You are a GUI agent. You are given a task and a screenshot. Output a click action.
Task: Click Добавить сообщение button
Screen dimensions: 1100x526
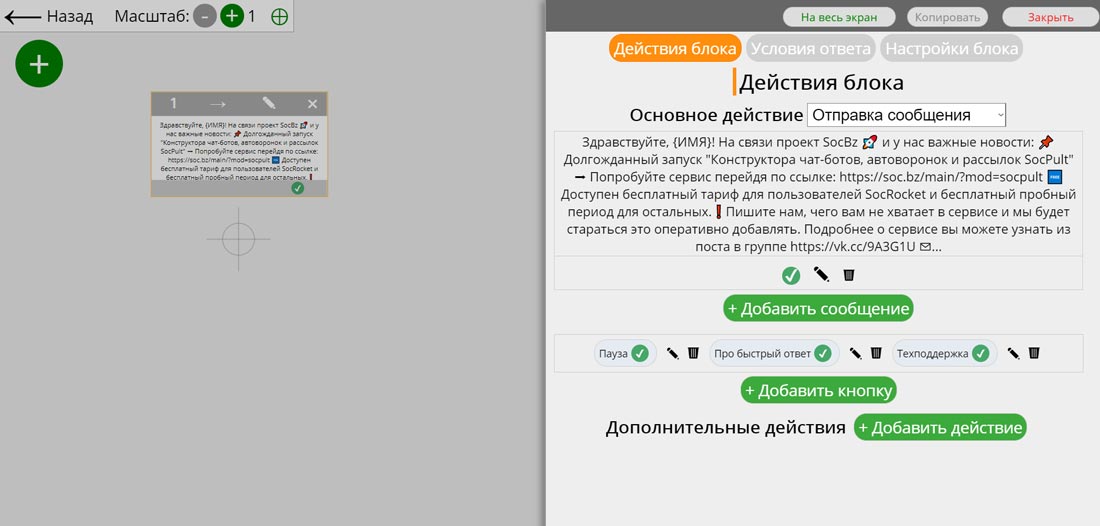[x=819, y=309]
